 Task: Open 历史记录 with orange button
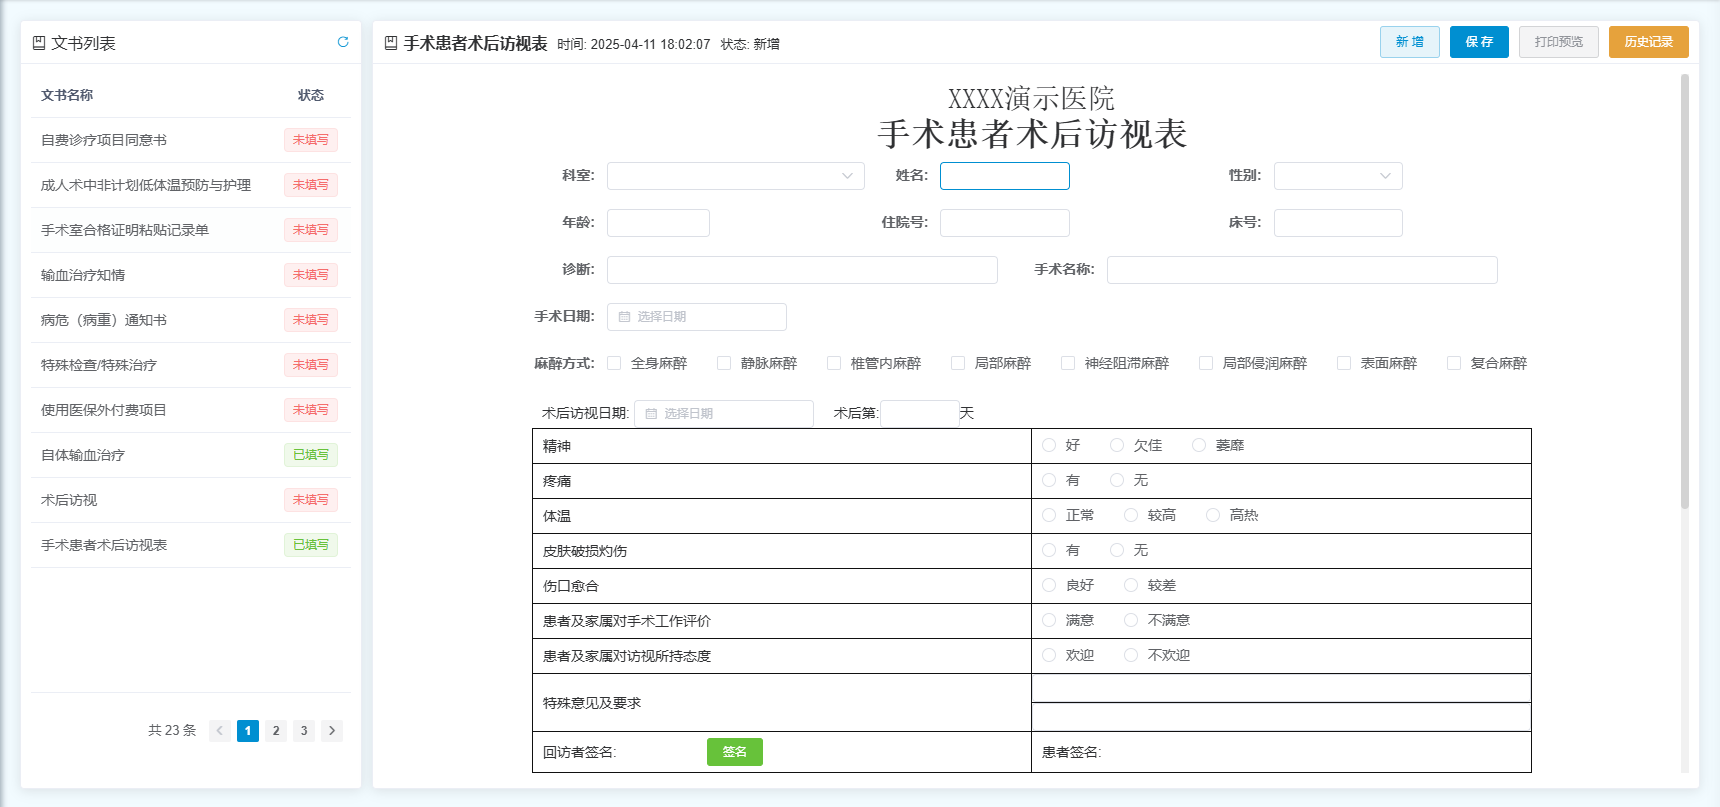point(1648,42)
